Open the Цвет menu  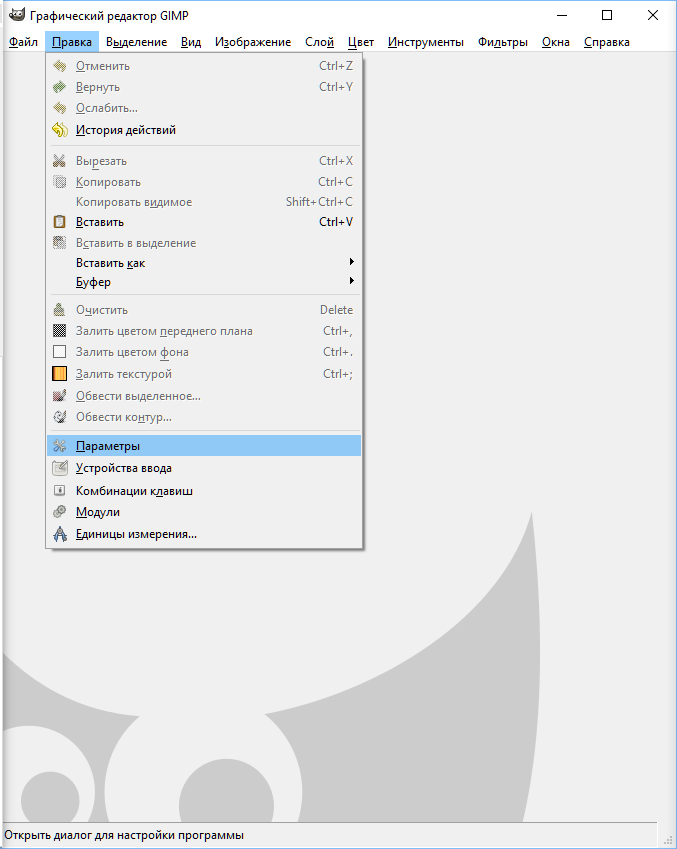tap(361, 42)
